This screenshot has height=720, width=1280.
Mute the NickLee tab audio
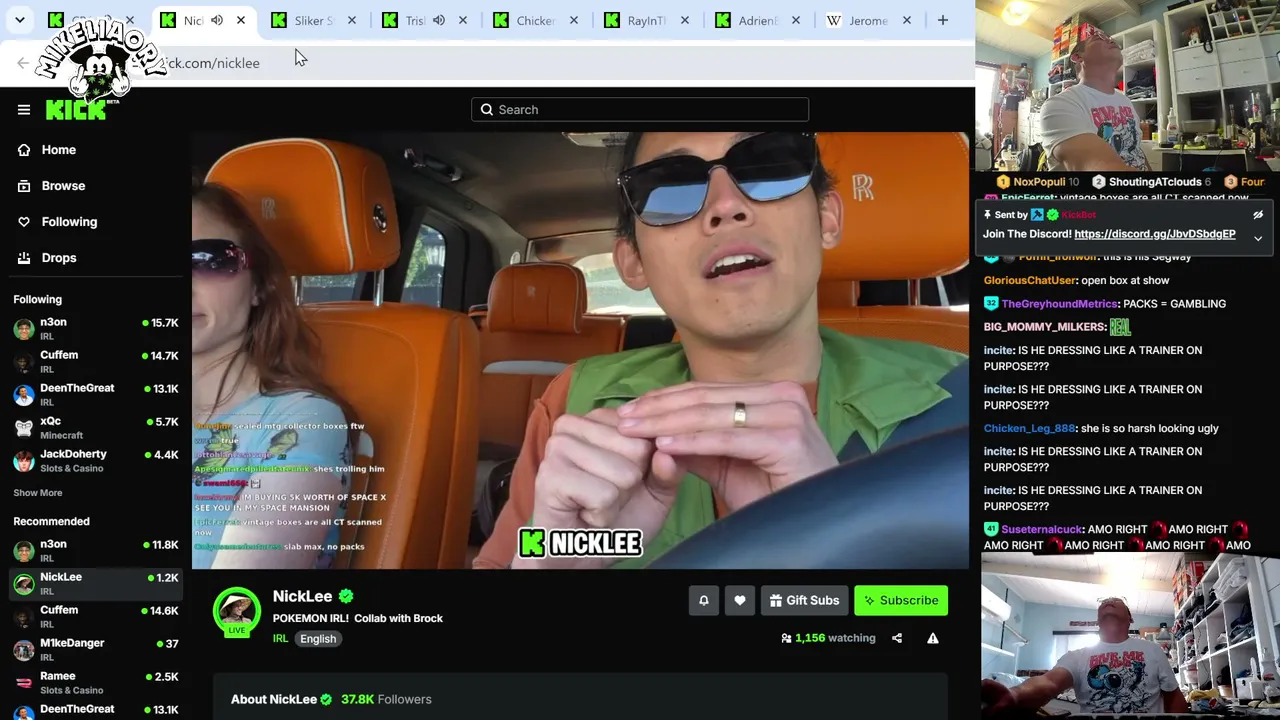[217, 20]
